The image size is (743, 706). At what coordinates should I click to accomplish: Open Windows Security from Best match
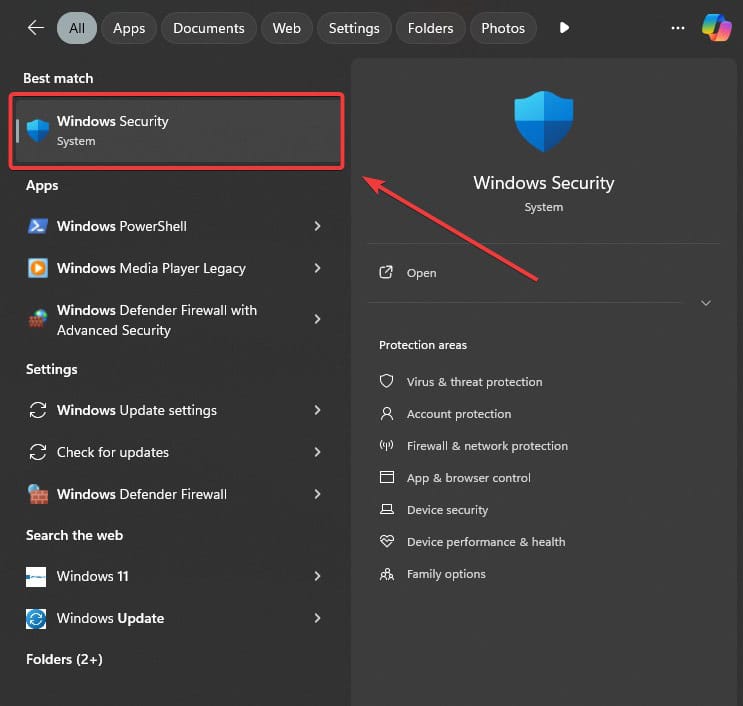point(177,131)
